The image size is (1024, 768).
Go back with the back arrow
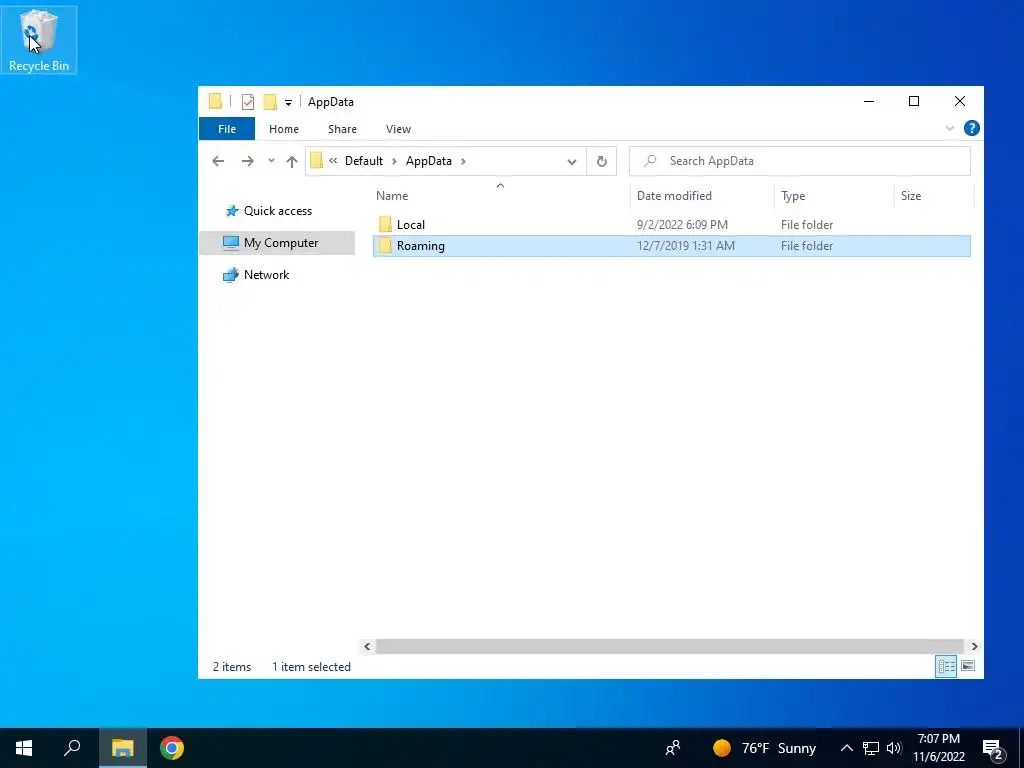click(218, 161)
